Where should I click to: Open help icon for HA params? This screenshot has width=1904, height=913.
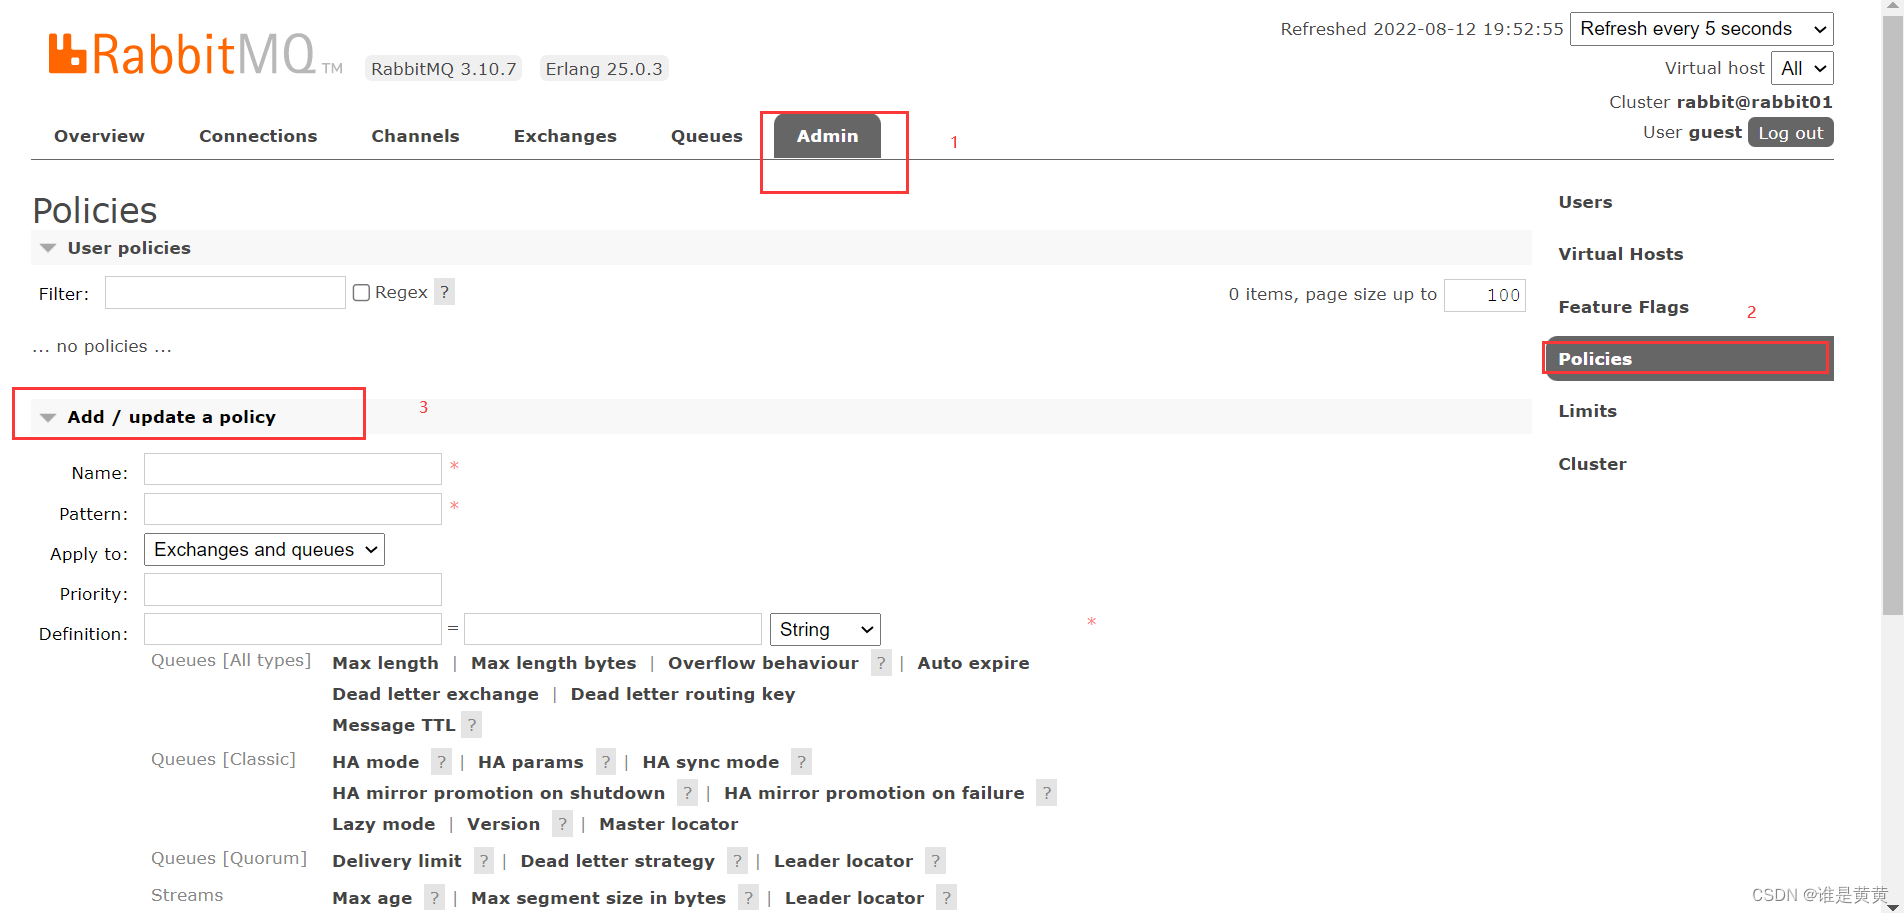coord(605,762)
